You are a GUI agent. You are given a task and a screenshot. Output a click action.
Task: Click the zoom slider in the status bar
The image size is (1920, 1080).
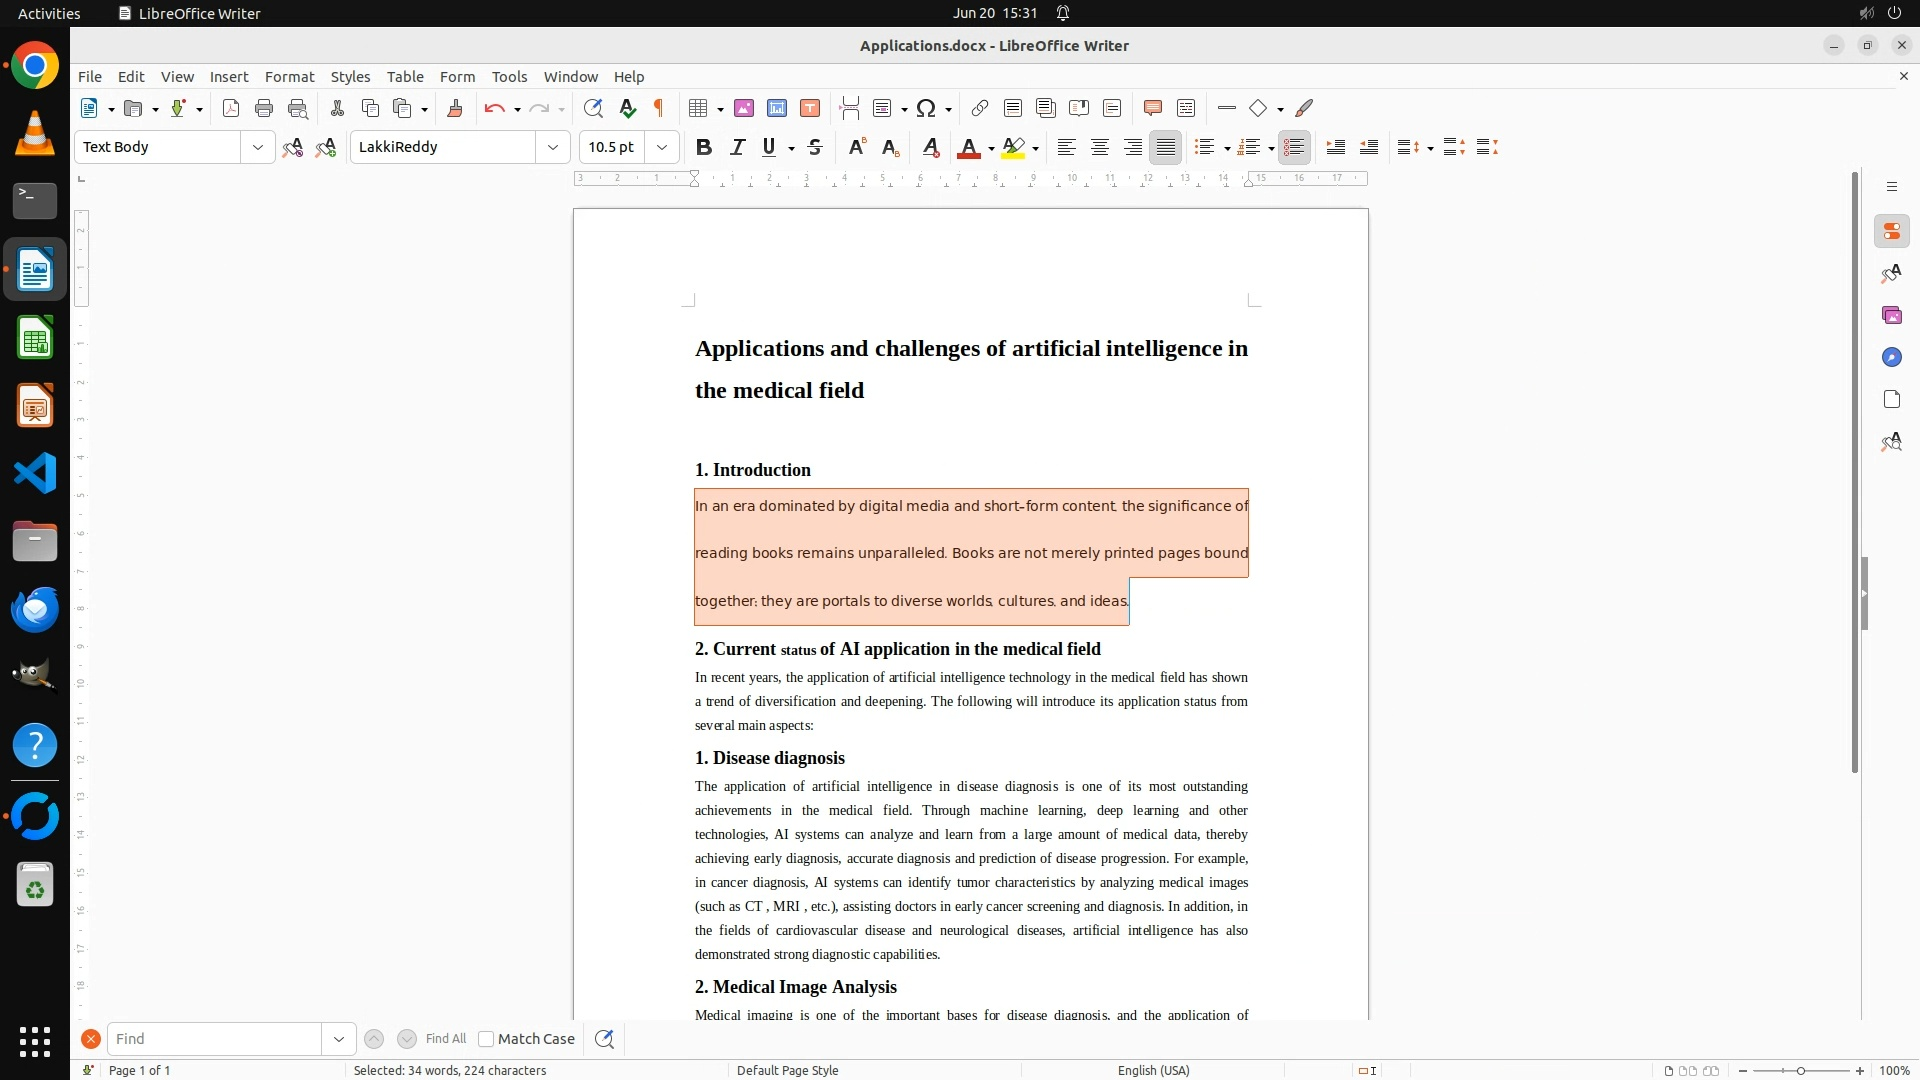point(1800,1070)
